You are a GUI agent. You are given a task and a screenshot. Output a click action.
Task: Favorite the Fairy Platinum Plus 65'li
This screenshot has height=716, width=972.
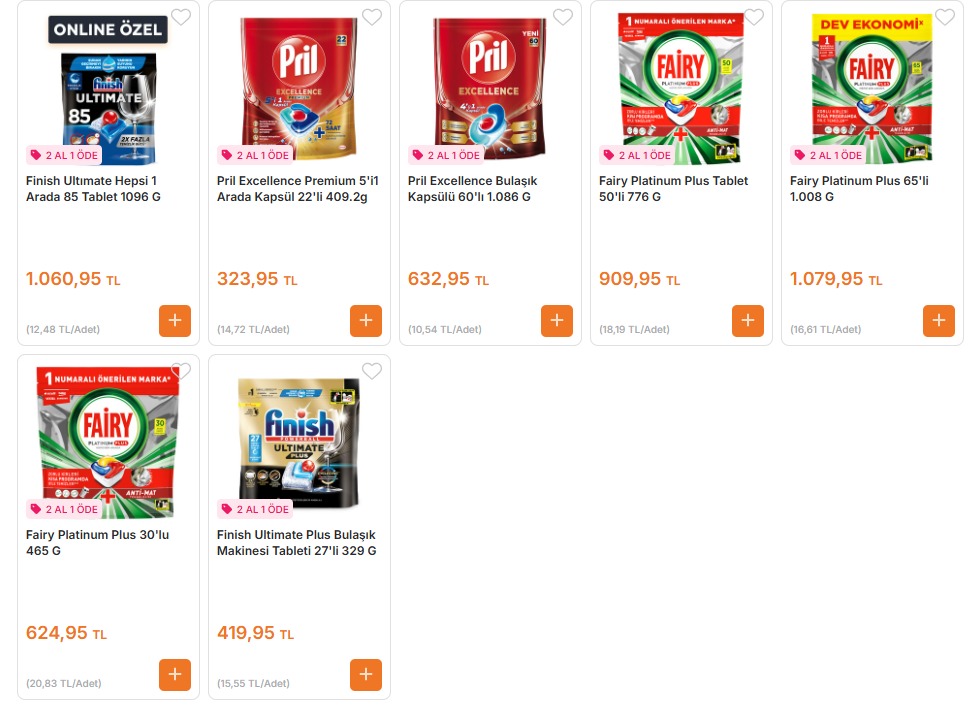click(945, 17)
